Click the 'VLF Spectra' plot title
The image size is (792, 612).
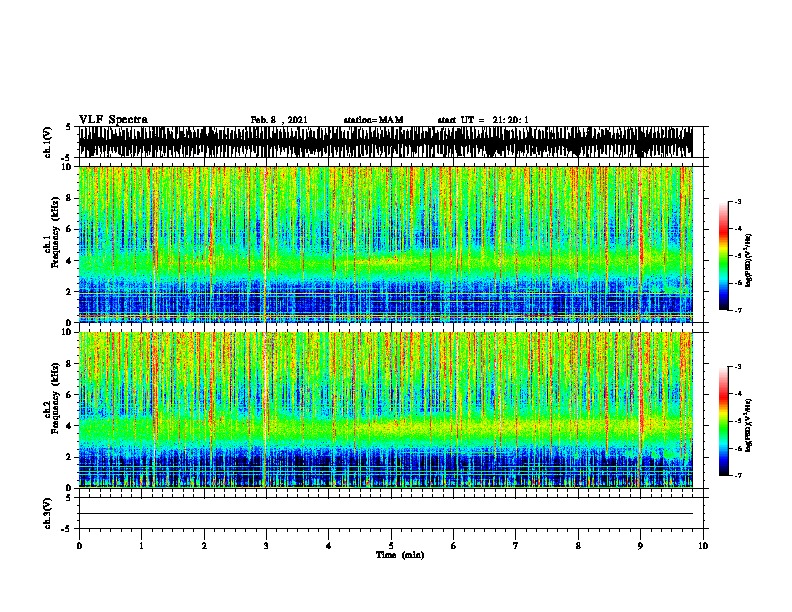pyautogui.click(x=113, y=120)
